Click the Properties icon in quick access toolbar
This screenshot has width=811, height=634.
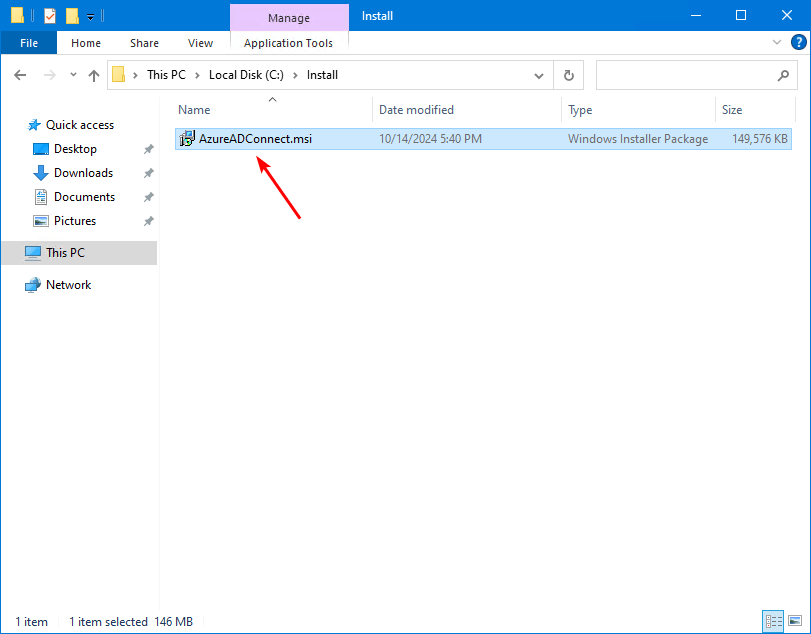50,16
